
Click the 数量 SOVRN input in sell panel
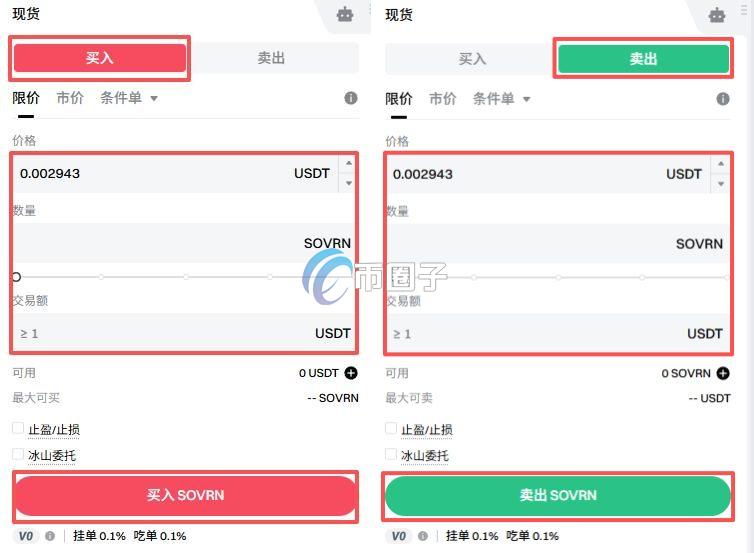(558, 243)
